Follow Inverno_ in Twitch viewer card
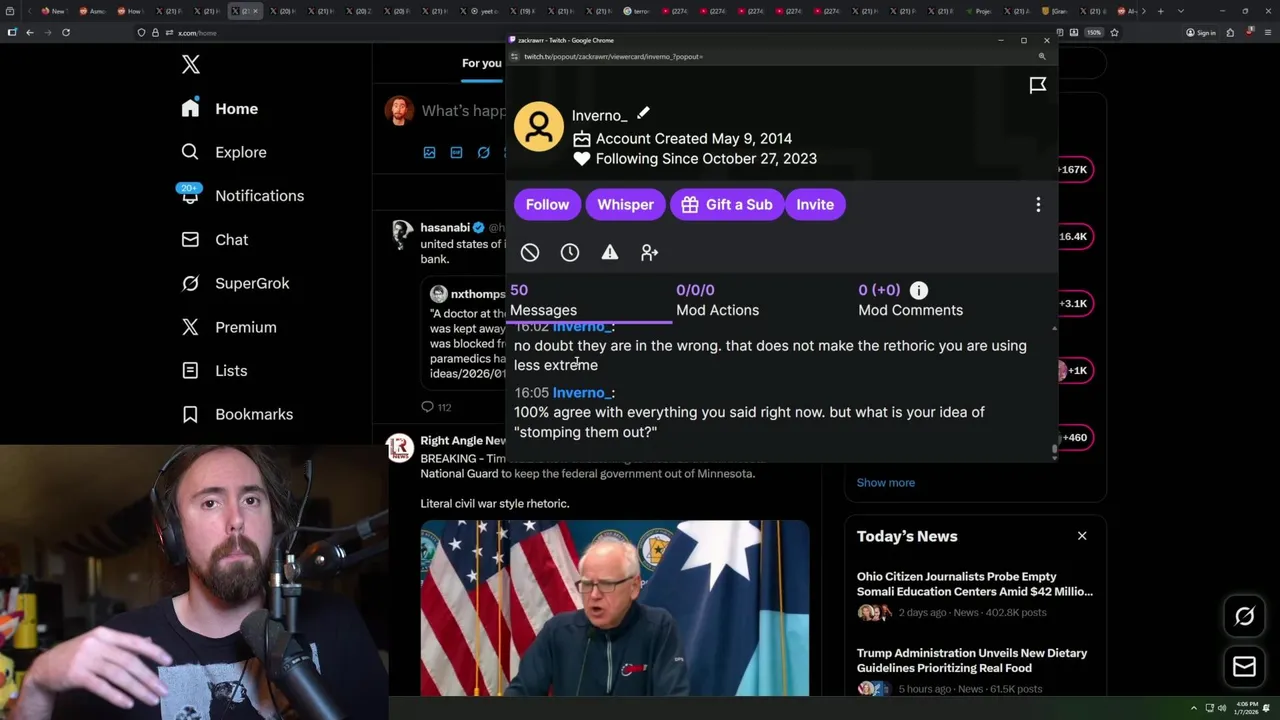The height and width of the screenshot is (720, 1280). (x=547, y=204)
